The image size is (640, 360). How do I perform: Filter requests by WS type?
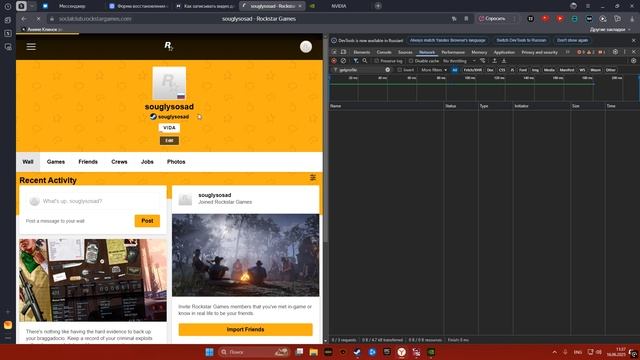[x=582, y=70]
